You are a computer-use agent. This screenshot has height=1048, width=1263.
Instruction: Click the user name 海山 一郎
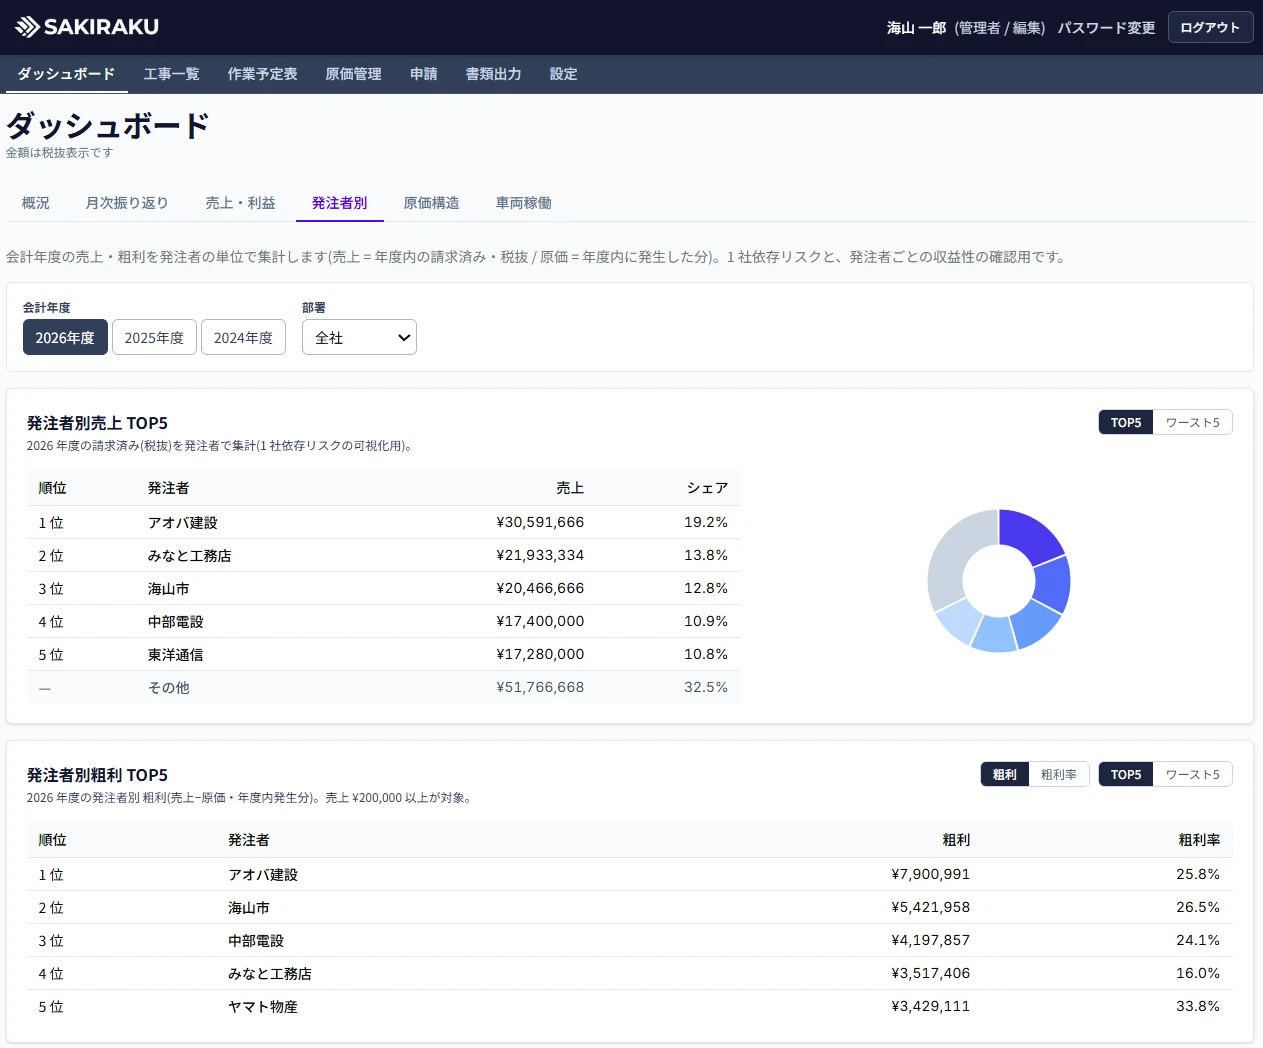tap(916, 28)
